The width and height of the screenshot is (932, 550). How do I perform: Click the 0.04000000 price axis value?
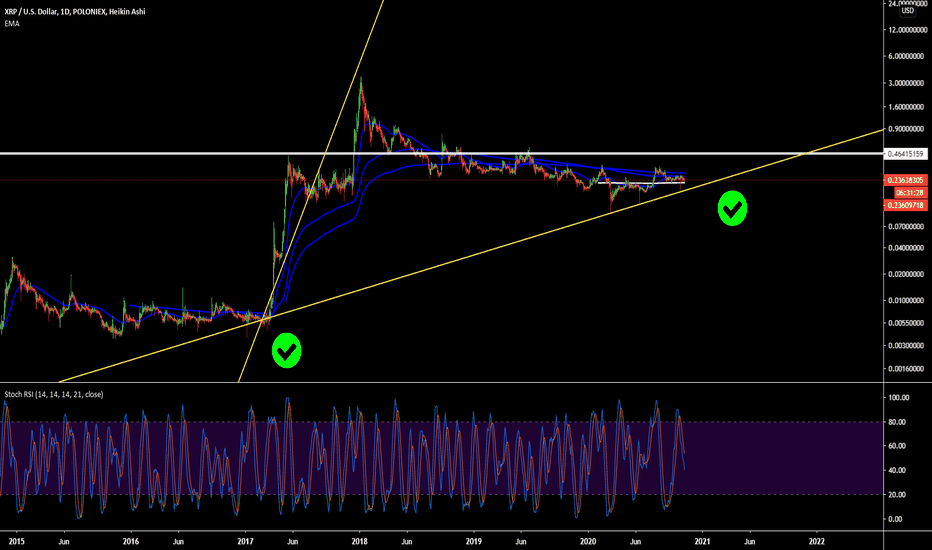906,248
